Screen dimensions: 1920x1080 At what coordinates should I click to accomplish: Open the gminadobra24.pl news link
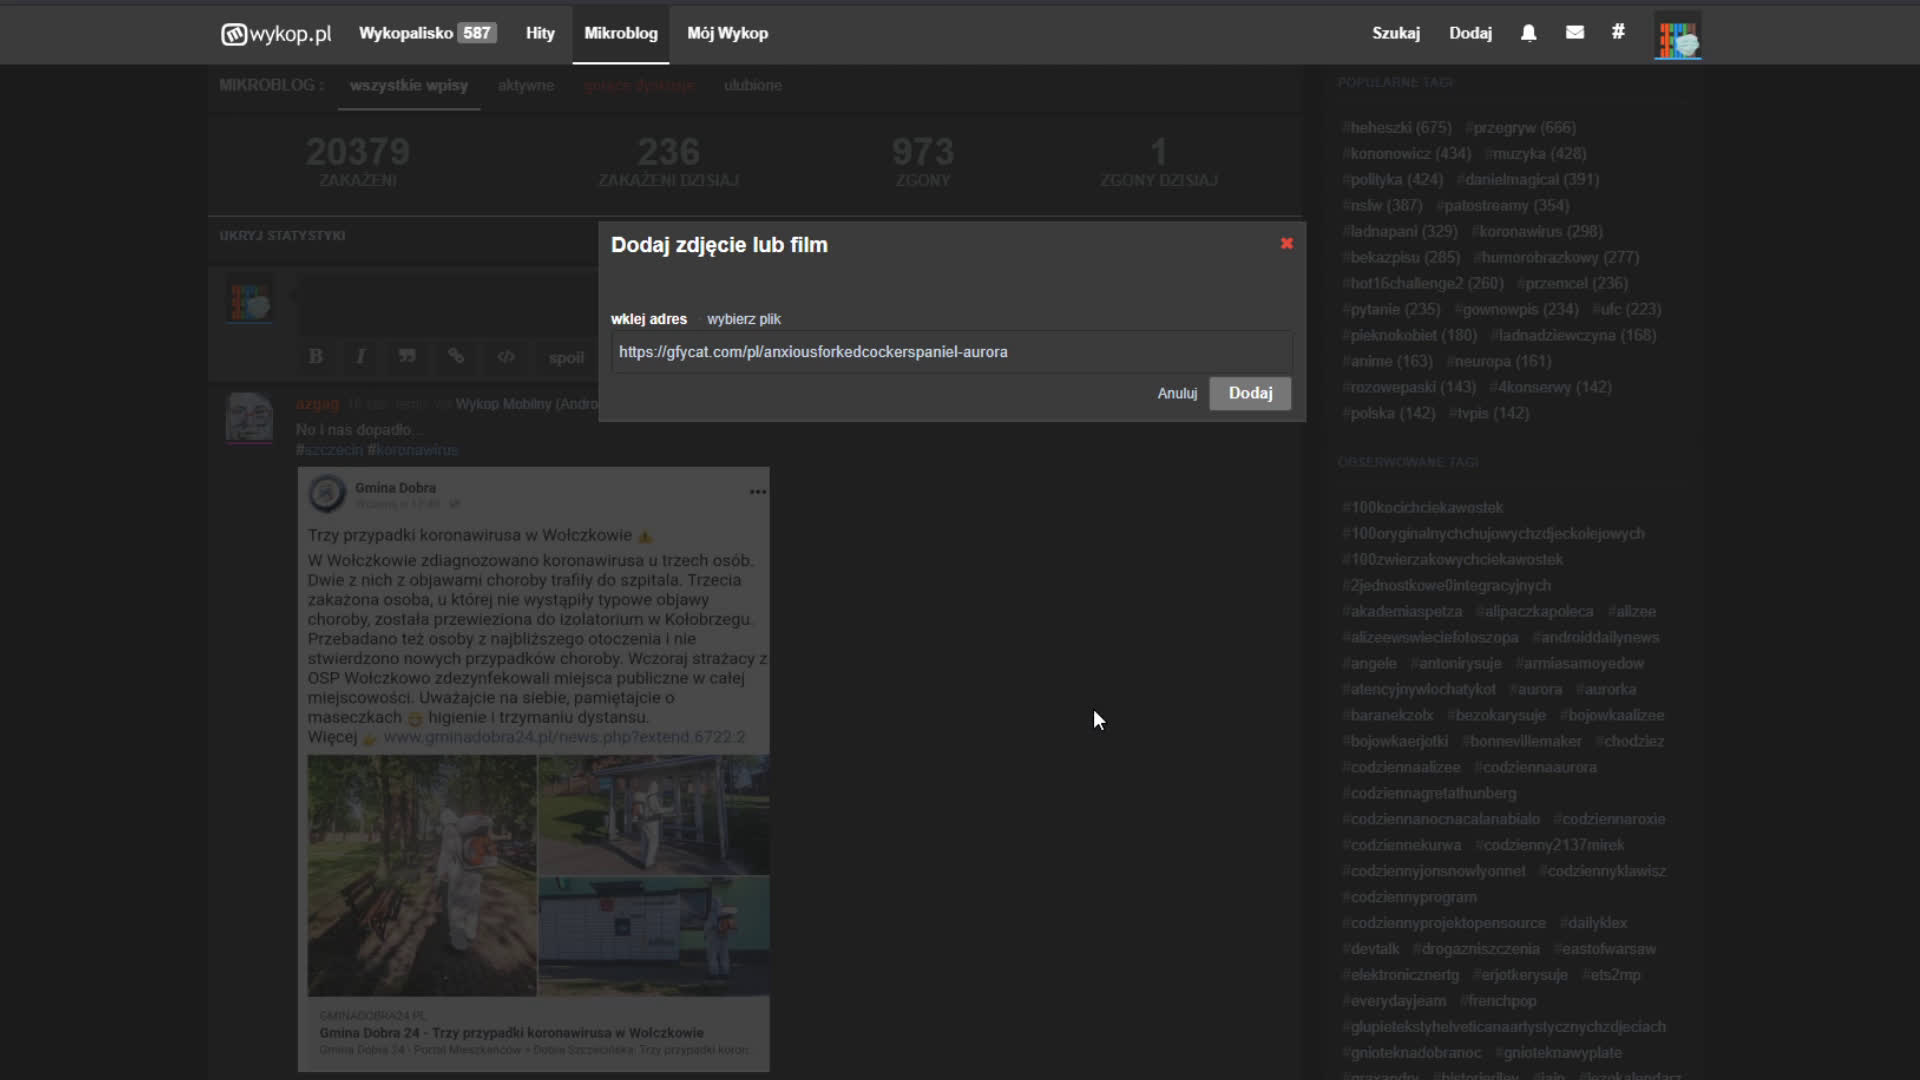pyautogui.click(x=564, y=737)
